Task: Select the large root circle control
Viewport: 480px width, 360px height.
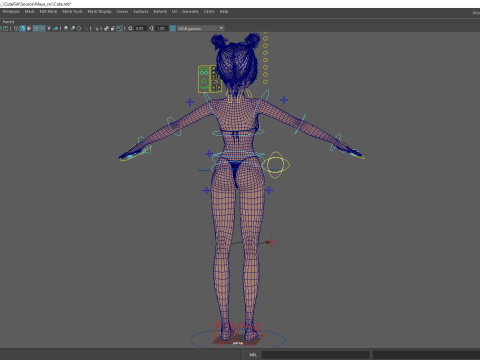Action: click(238, 339)
